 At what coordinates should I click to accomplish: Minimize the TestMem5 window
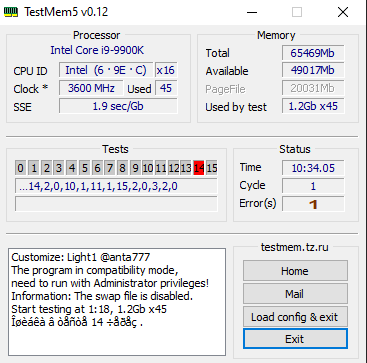(252, 12)
